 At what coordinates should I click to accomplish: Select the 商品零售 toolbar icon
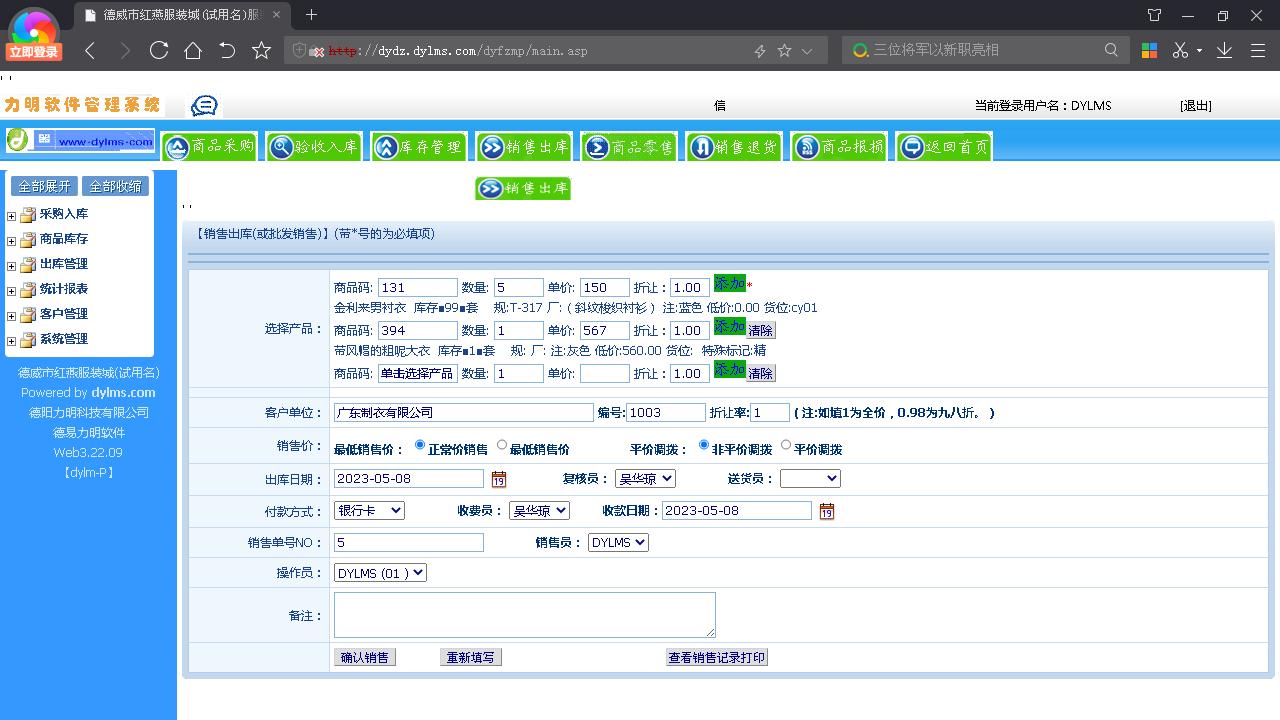coord(629,145)
